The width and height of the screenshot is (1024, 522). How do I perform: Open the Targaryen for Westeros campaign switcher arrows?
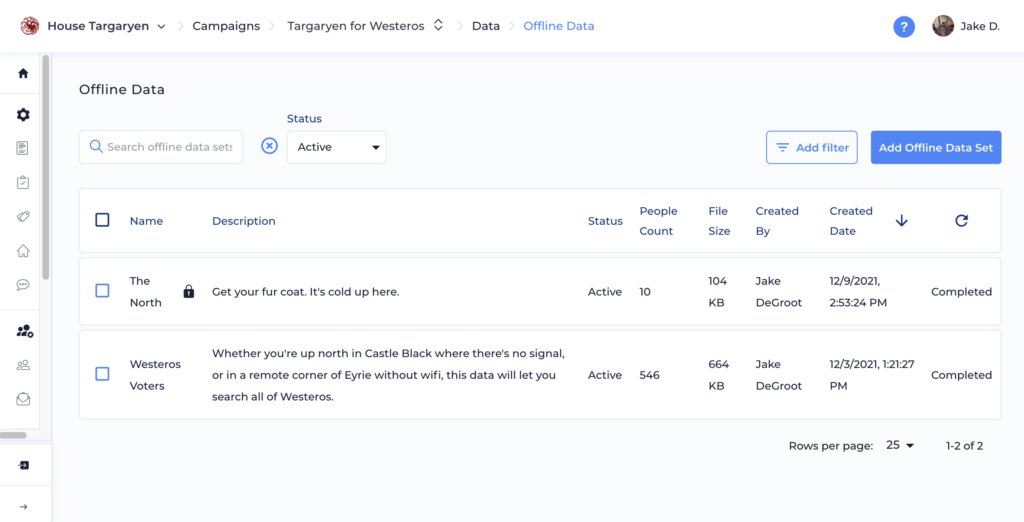[x=438, y=25]
